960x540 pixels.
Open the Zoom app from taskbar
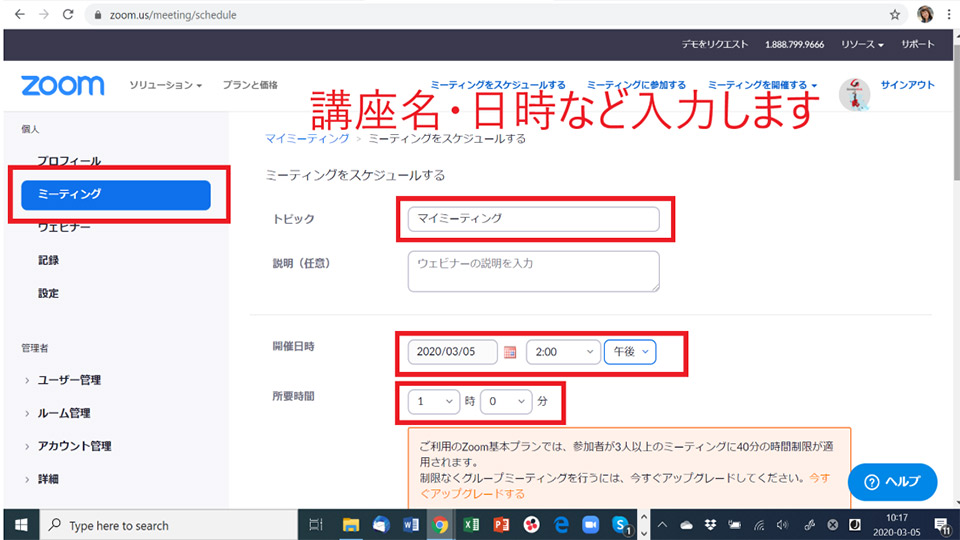click(x=590, y=525)
